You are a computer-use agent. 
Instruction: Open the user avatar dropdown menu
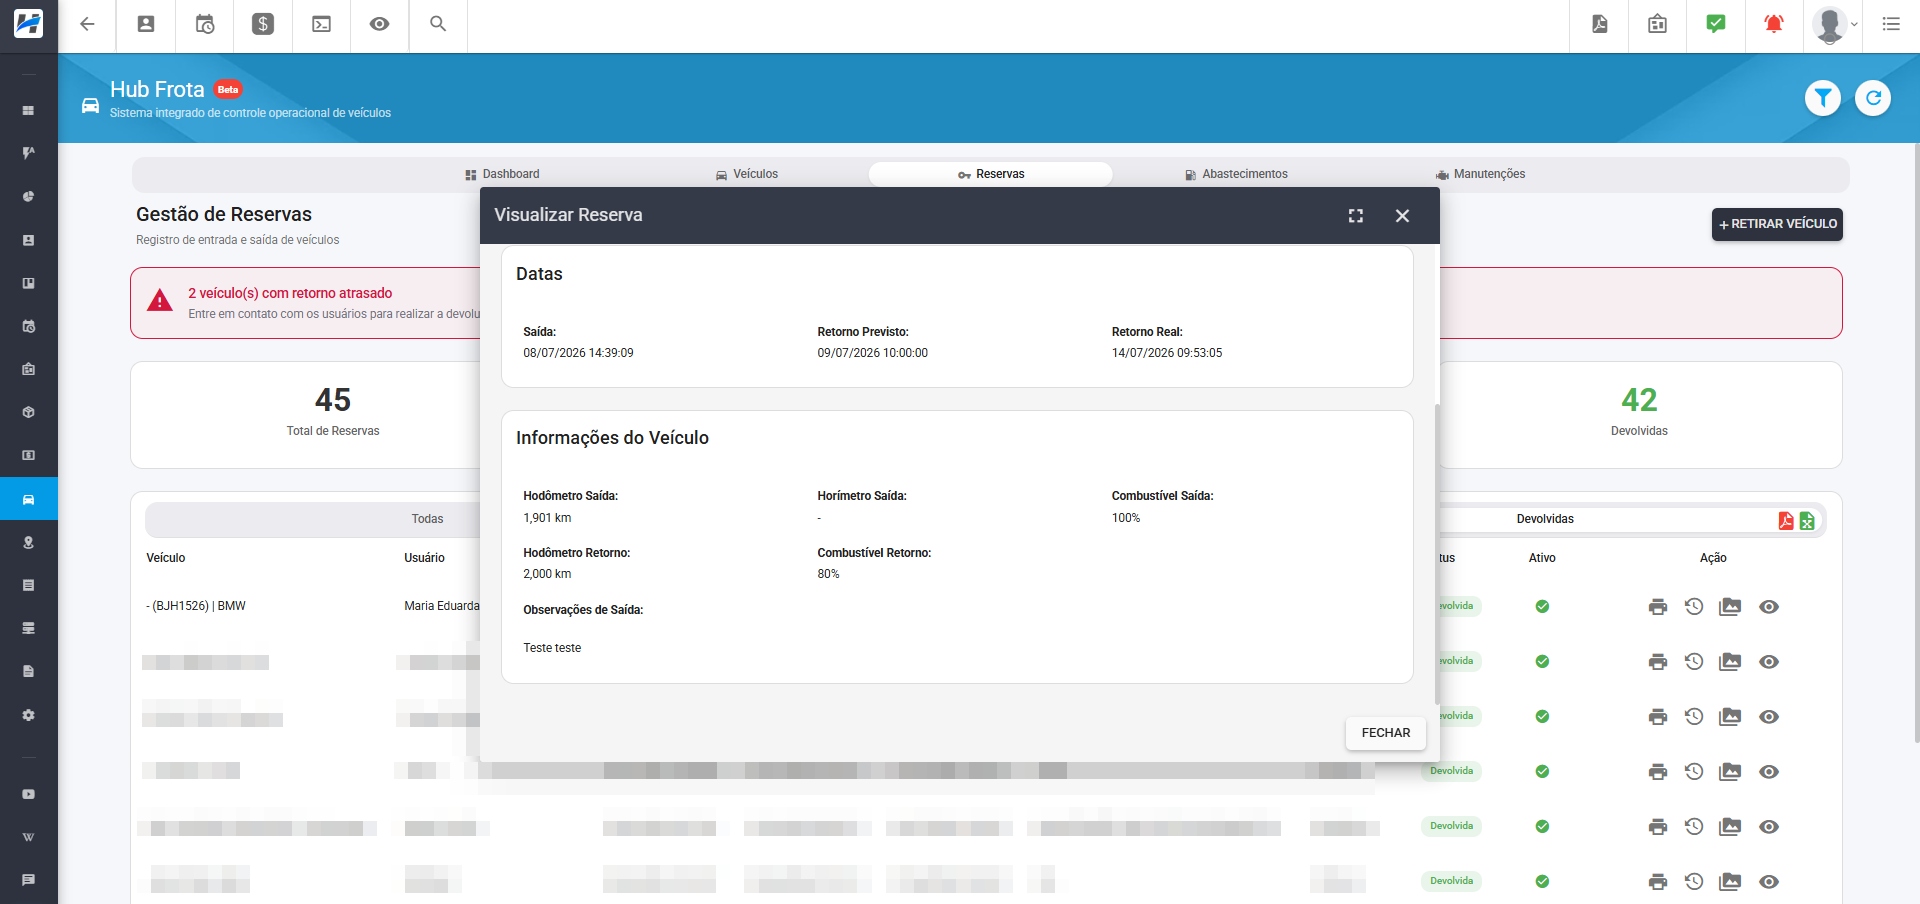coord(1835,25)
